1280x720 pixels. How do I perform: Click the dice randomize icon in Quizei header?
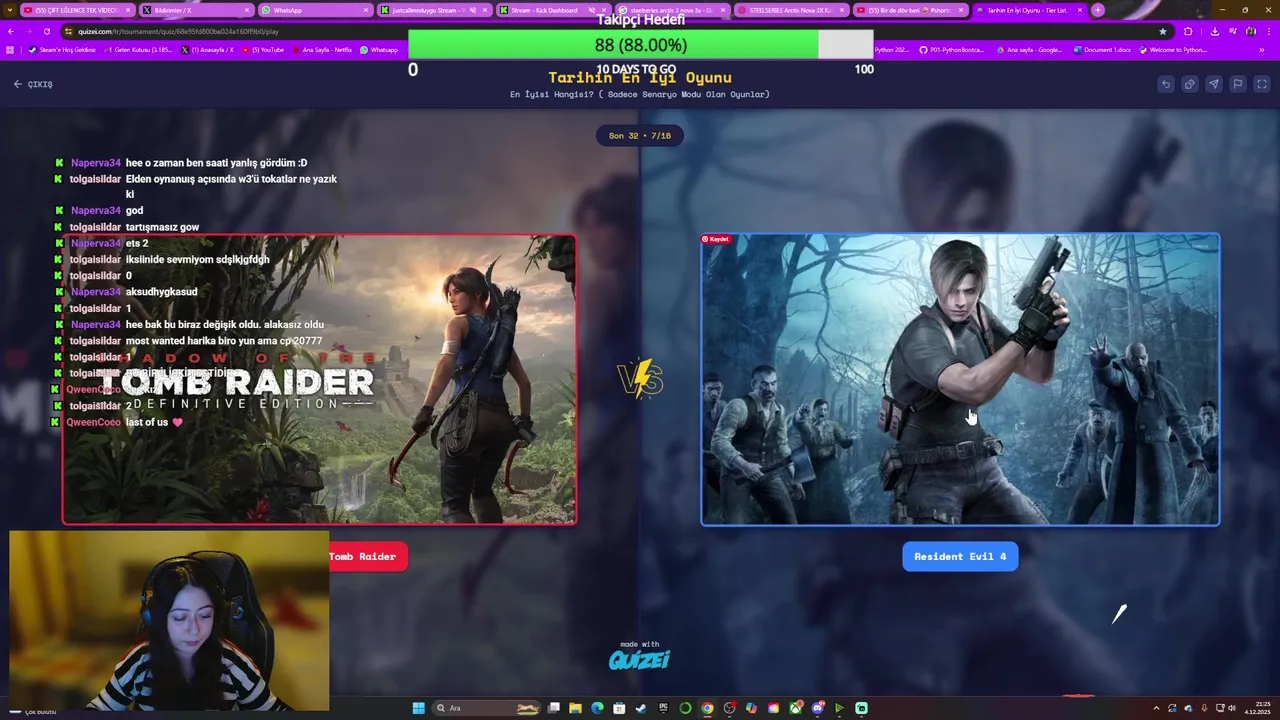[x=1190, y=84]
